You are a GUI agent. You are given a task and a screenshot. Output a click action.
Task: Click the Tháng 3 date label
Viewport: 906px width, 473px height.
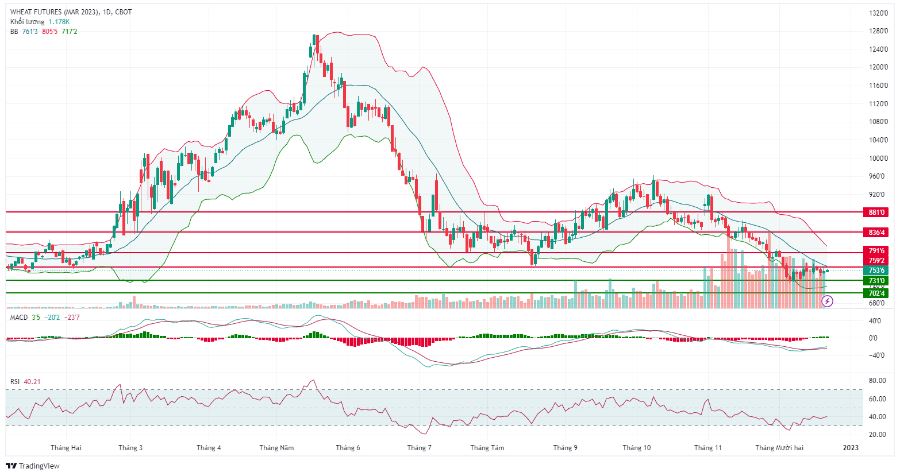[131, 448]
